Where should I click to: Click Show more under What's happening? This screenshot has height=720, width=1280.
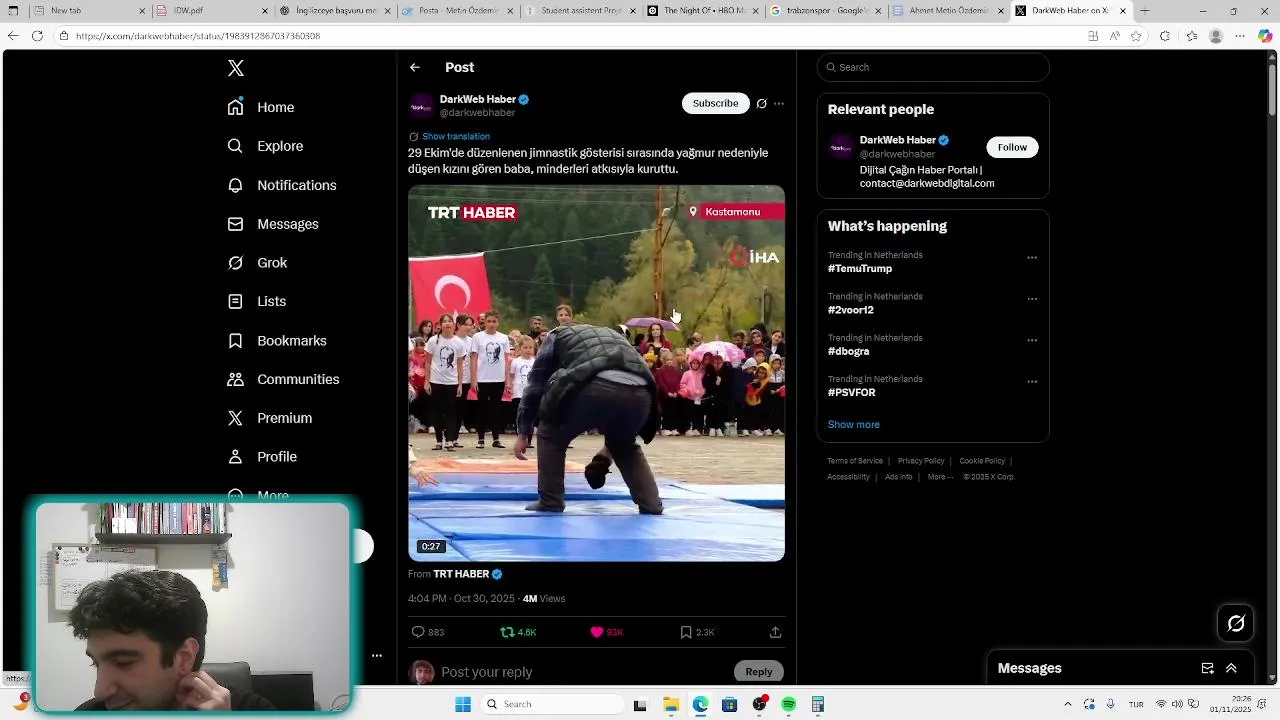pyautogui.click(x=853, y=424)
